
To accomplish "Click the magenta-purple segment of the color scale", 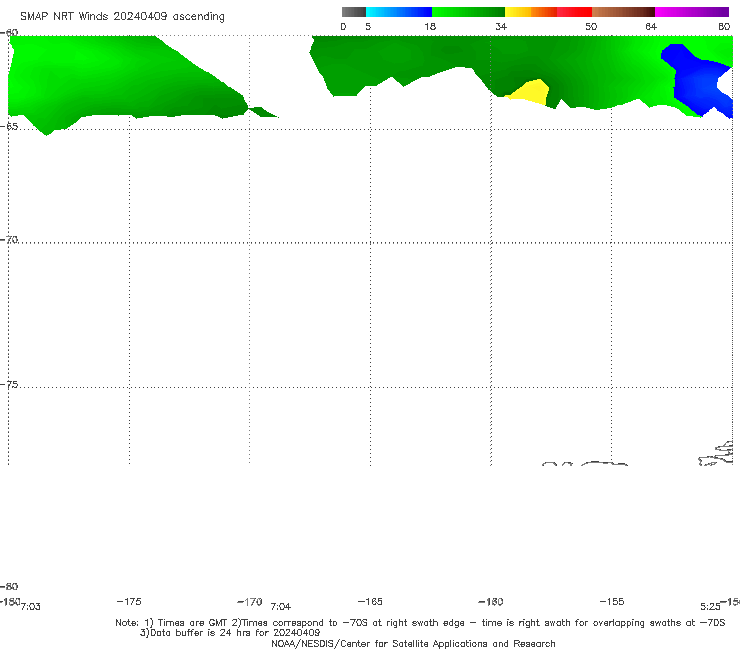I will click(x=692, y=12).
